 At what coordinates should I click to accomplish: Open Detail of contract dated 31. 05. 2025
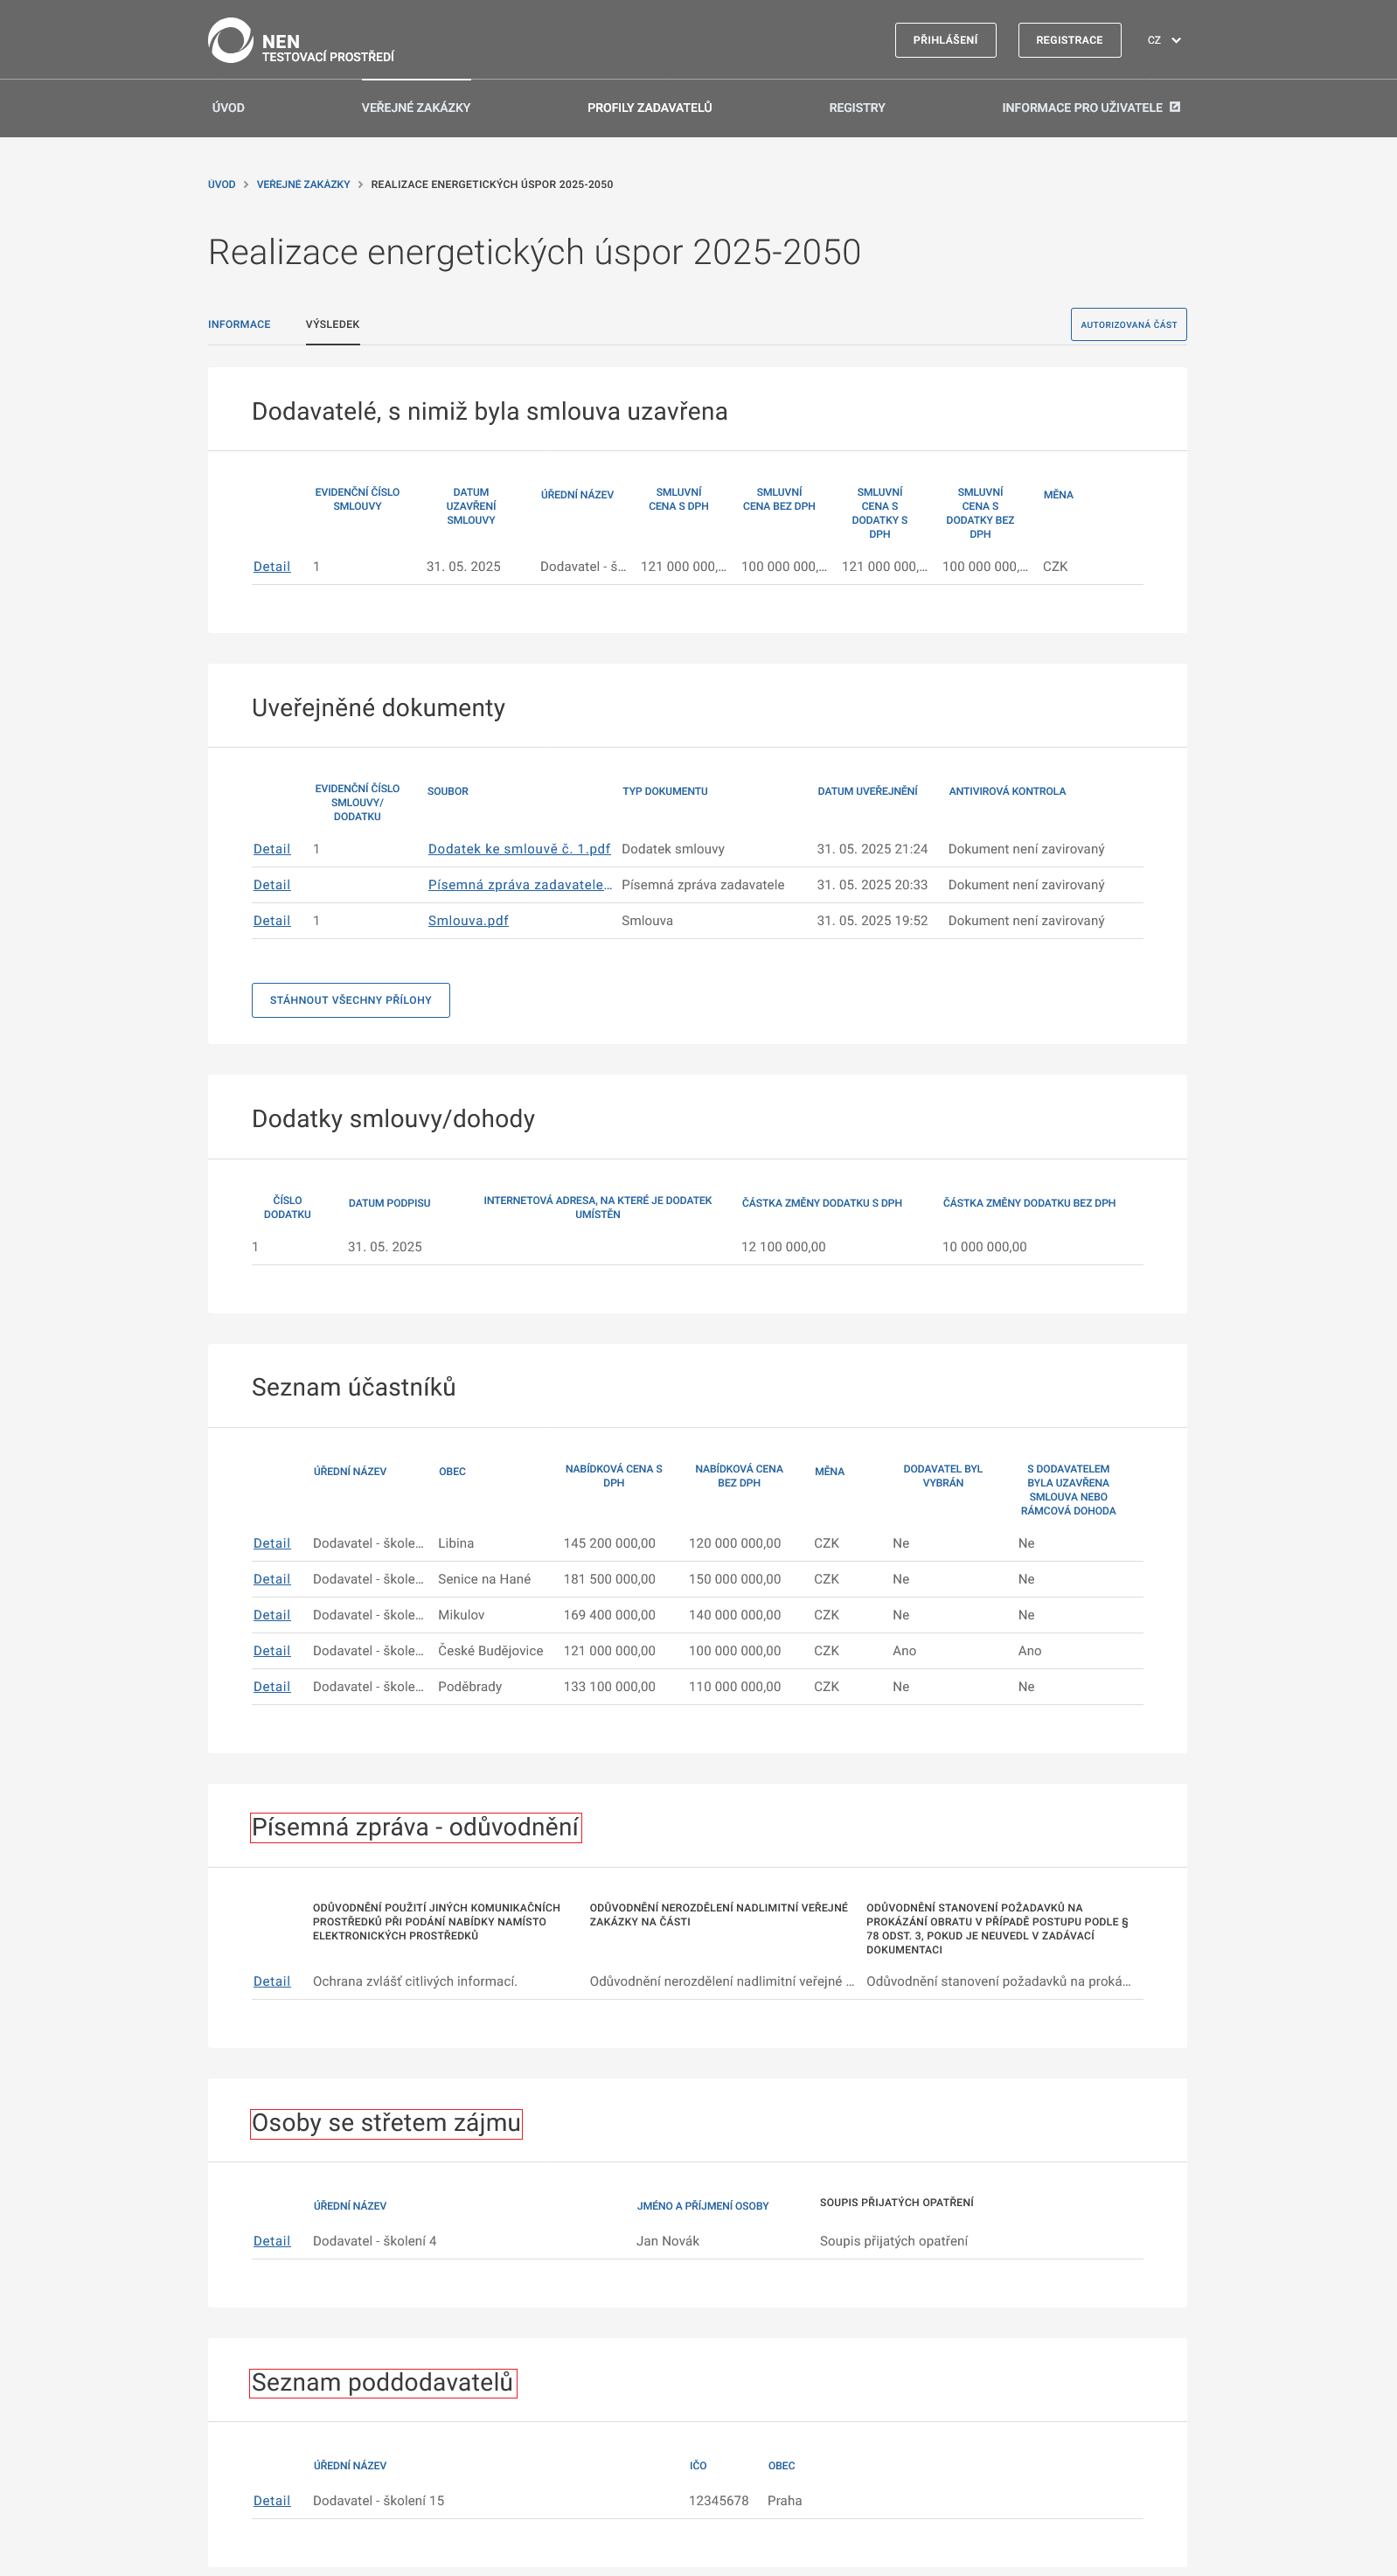(x=272, y=567)
